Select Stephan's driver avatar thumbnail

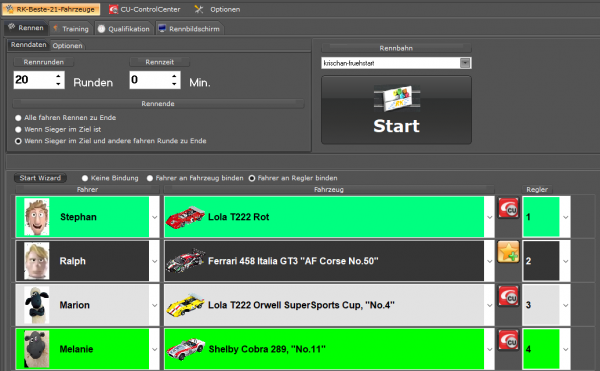(37, 217)
